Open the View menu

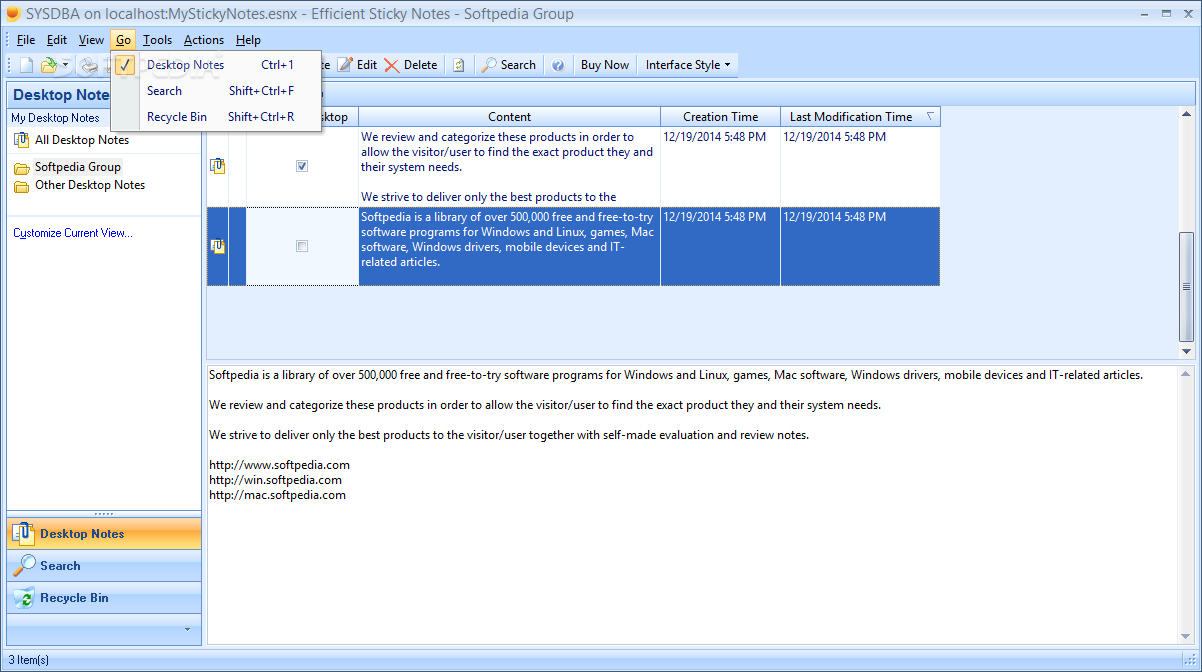coord(91,40)
